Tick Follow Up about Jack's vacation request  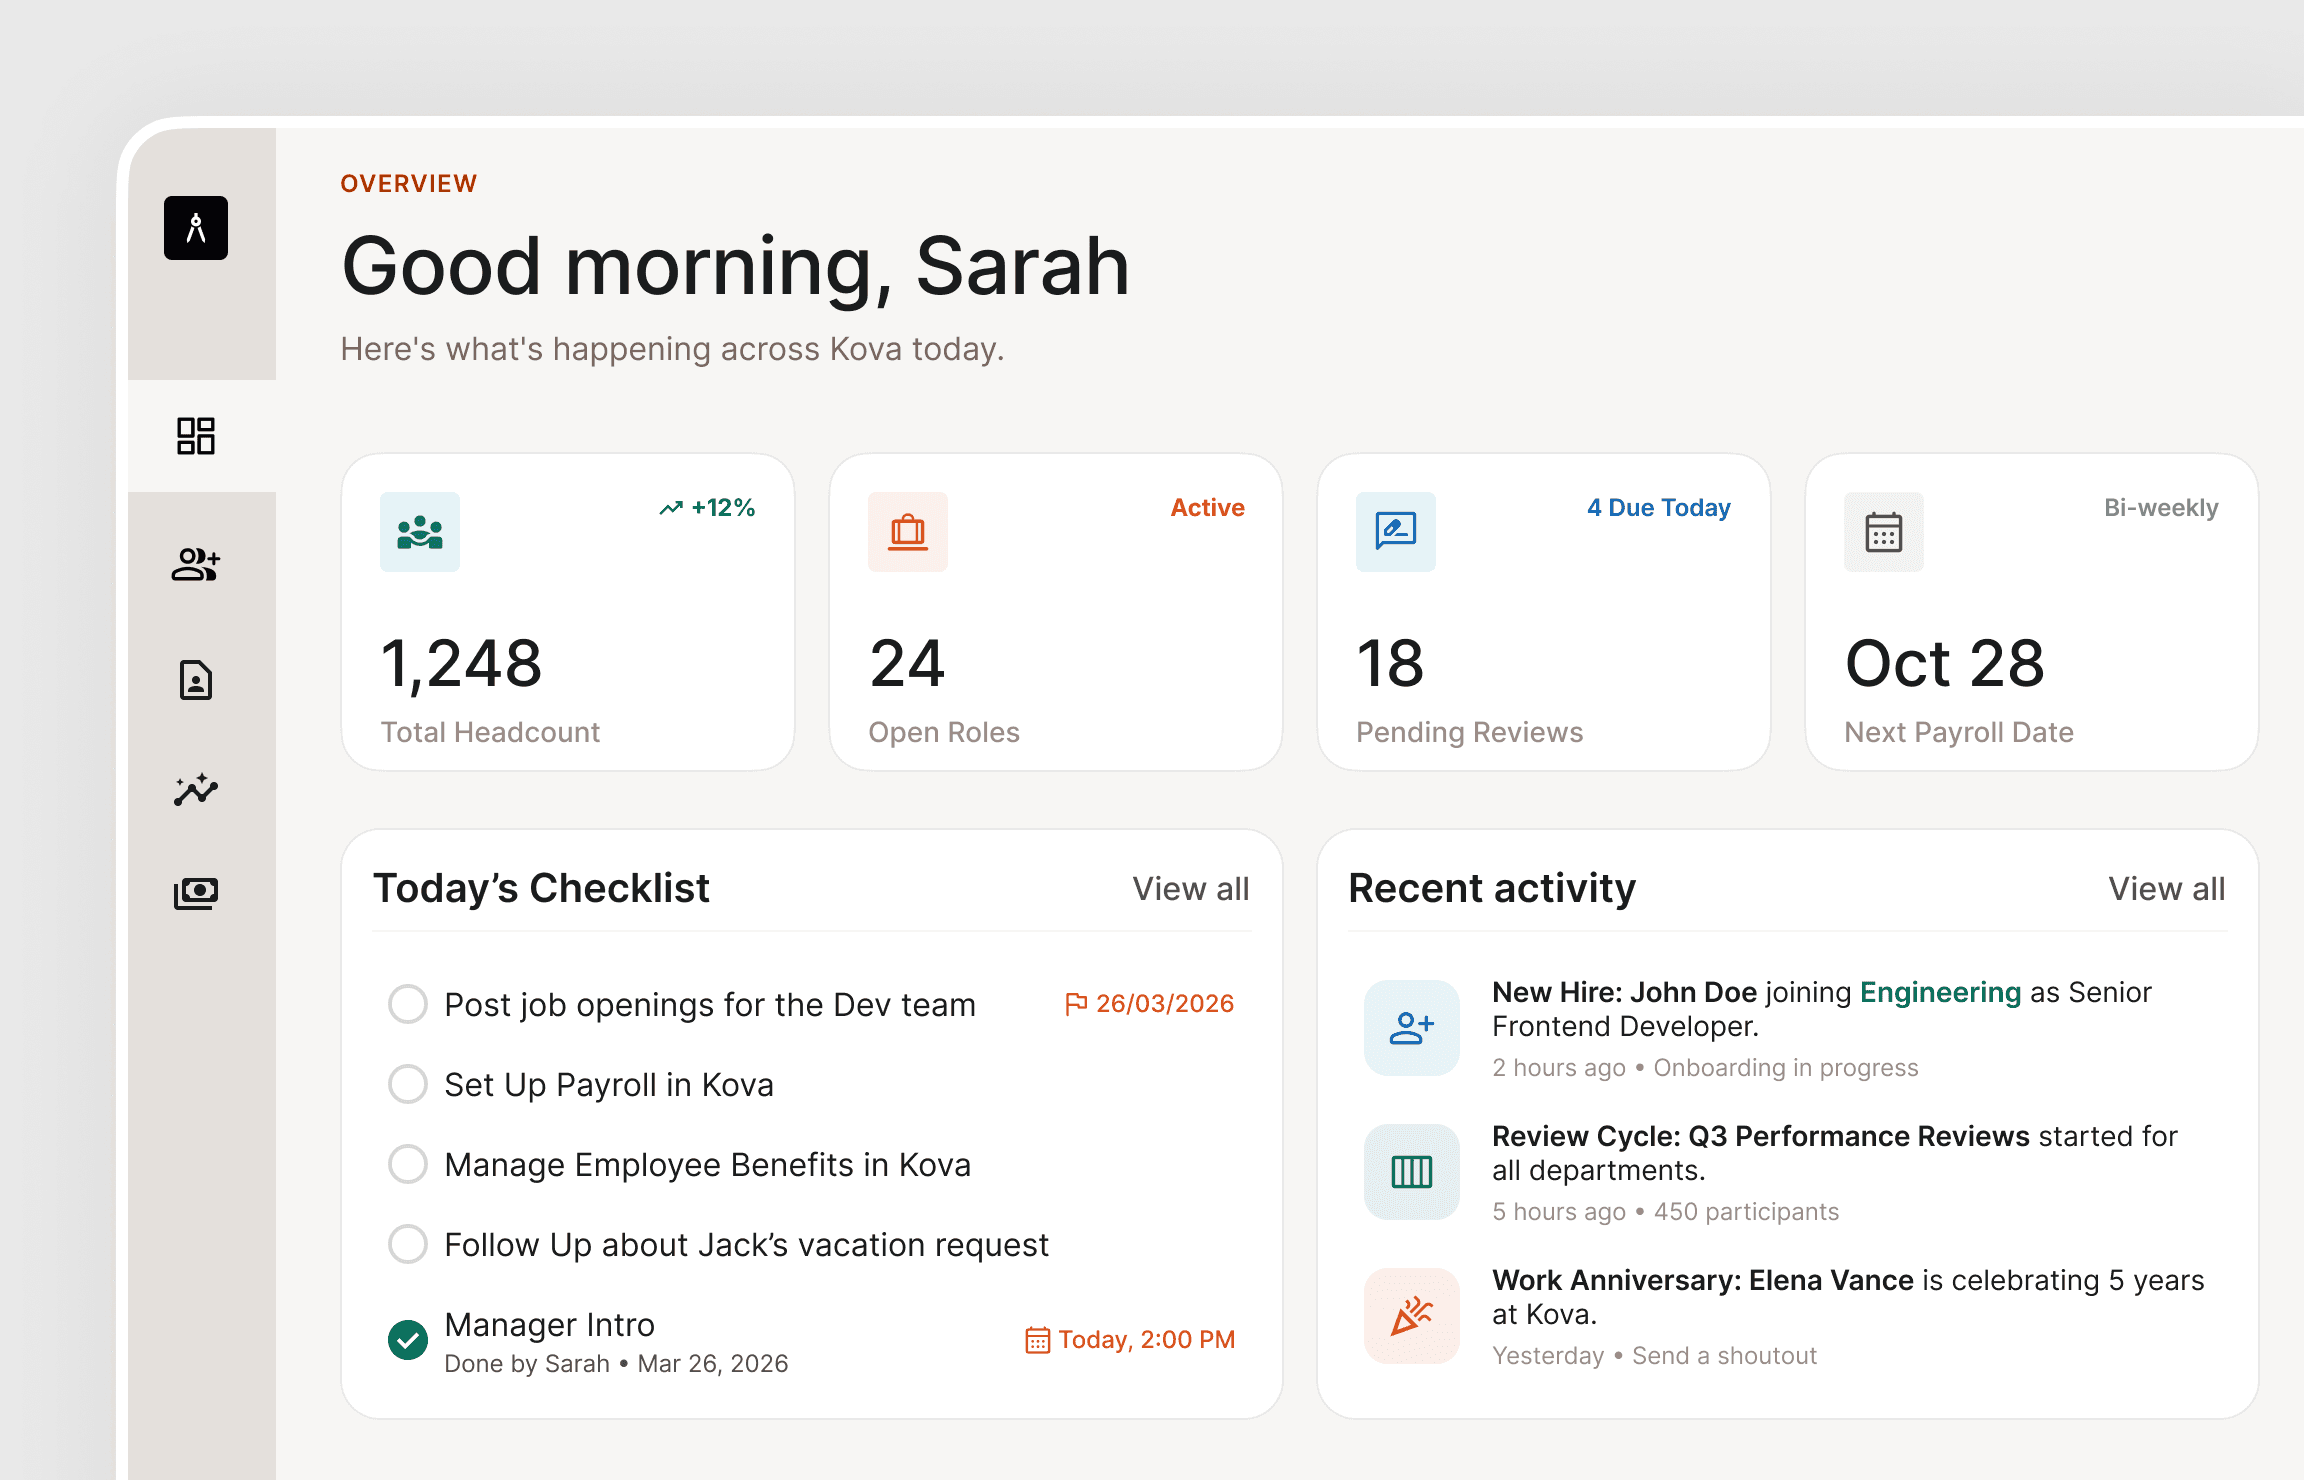point(408,1244)
